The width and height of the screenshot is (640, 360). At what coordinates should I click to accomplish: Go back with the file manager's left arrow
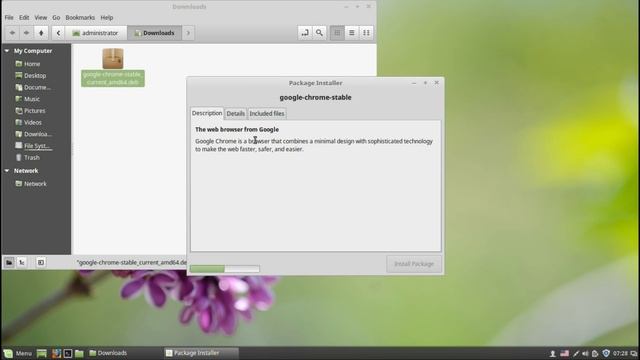pos(12,33)
